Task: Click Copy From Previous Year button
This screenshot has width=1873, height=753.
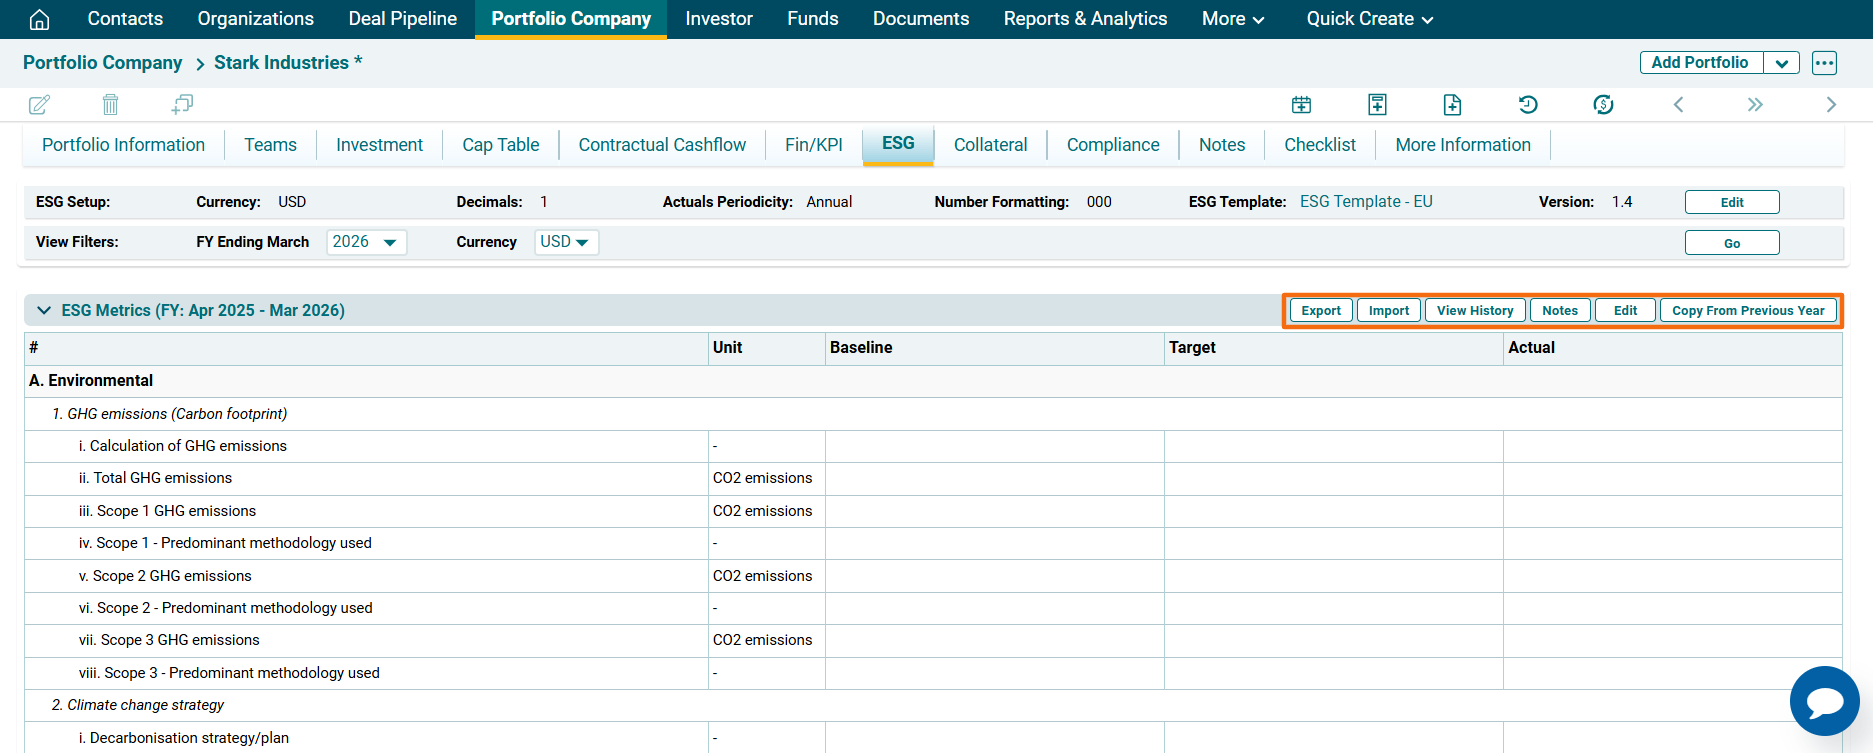Action: (x=1747, y=311)
